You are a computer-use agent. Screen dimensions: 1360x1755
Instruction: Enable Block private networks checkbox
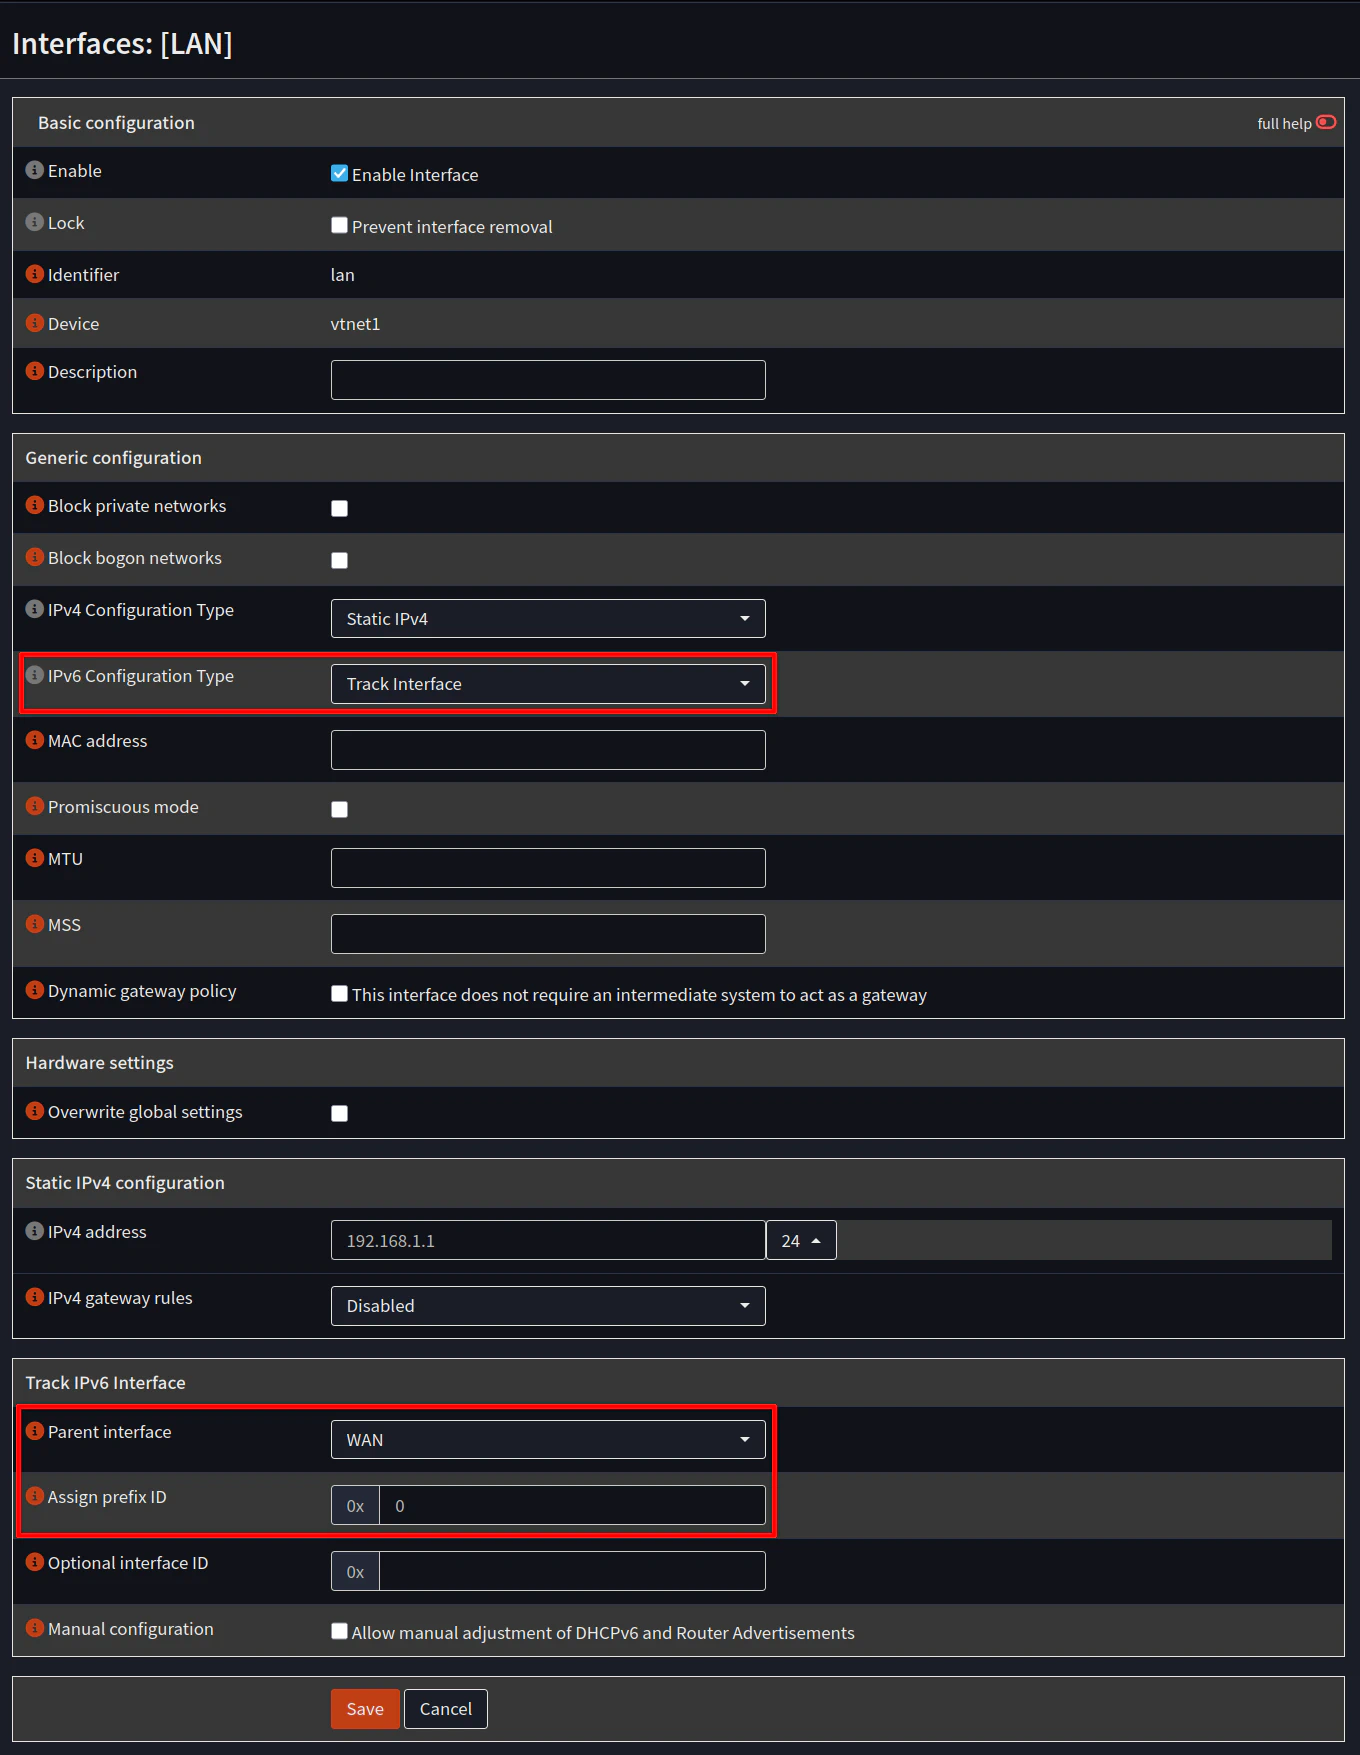(340, 508)
